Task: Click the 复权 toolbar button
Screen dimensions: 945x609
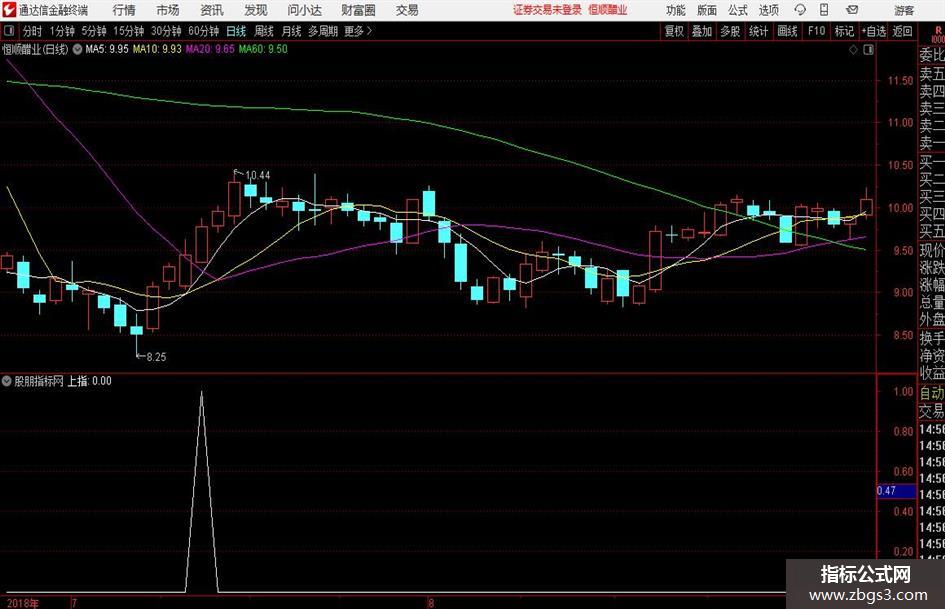Action: (674, 31)
